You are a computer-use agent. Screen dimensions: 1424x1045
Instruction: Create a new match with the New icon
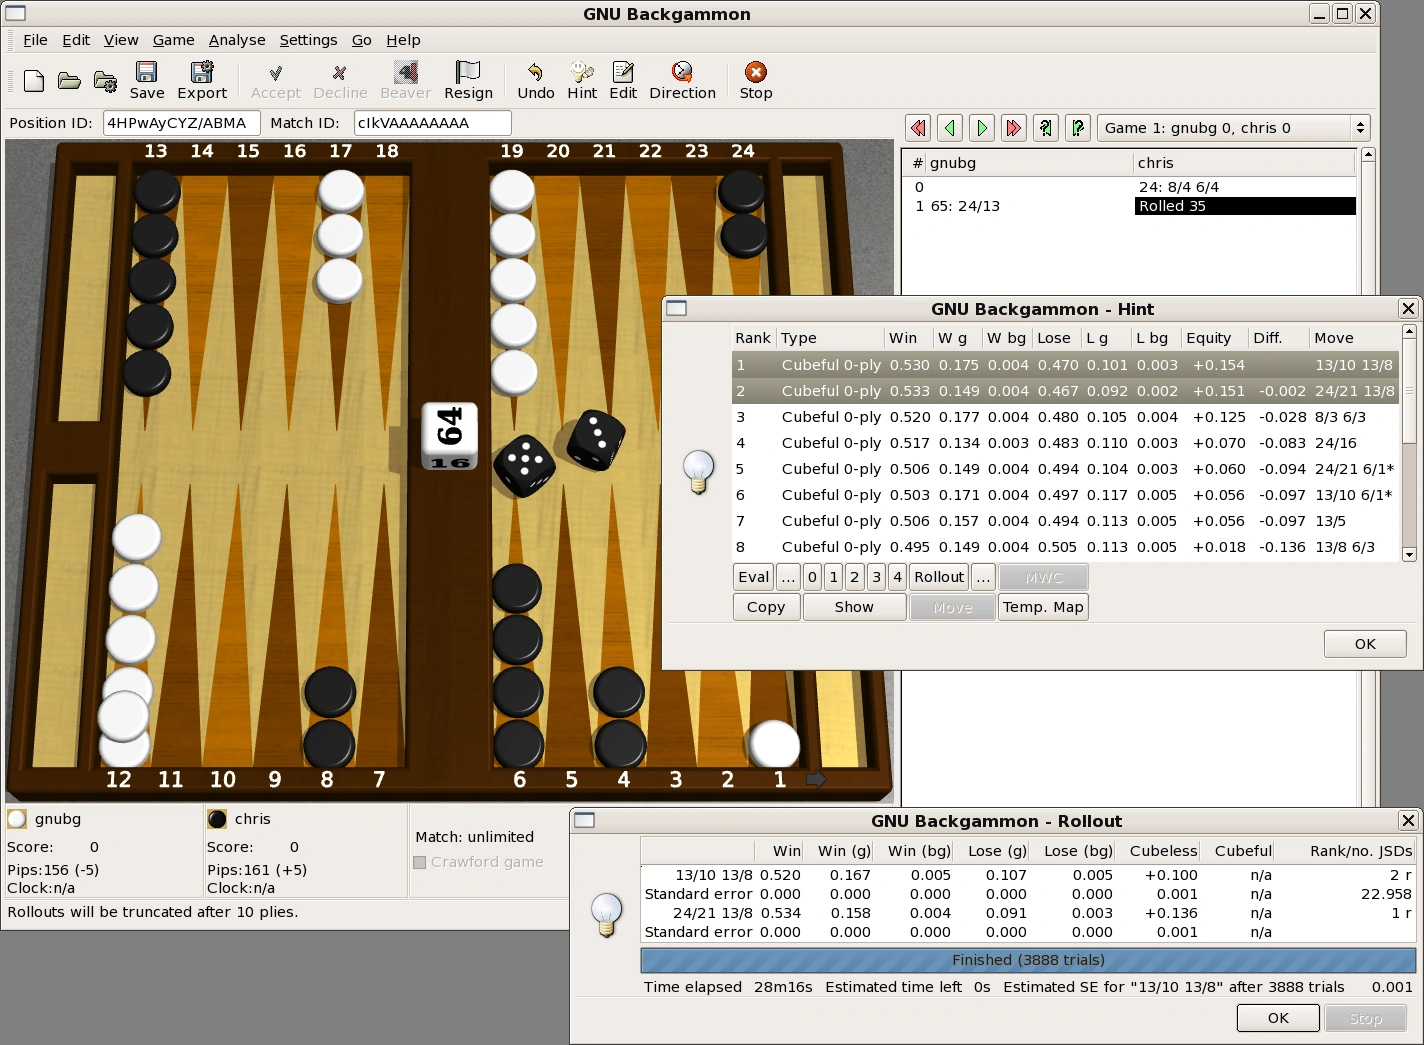click(x=33, y=80)
